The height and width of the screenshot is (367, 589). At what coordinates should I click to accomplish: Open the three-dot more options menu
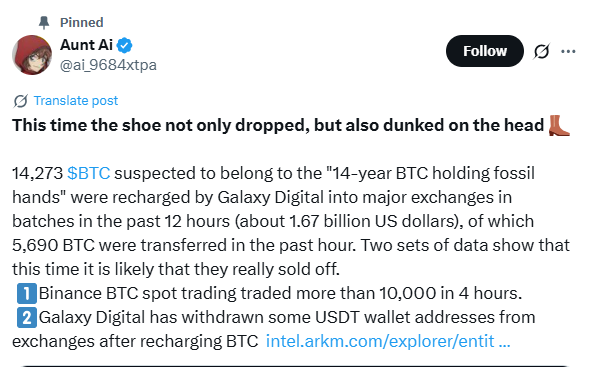click(568, 51)
